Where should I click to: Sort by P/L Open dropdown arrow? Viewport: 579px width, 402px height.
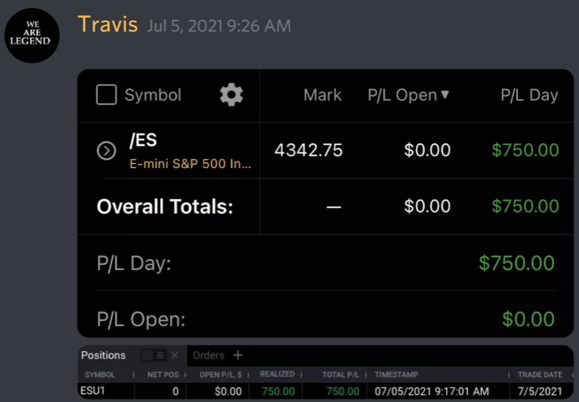click(x=445, y=95)
